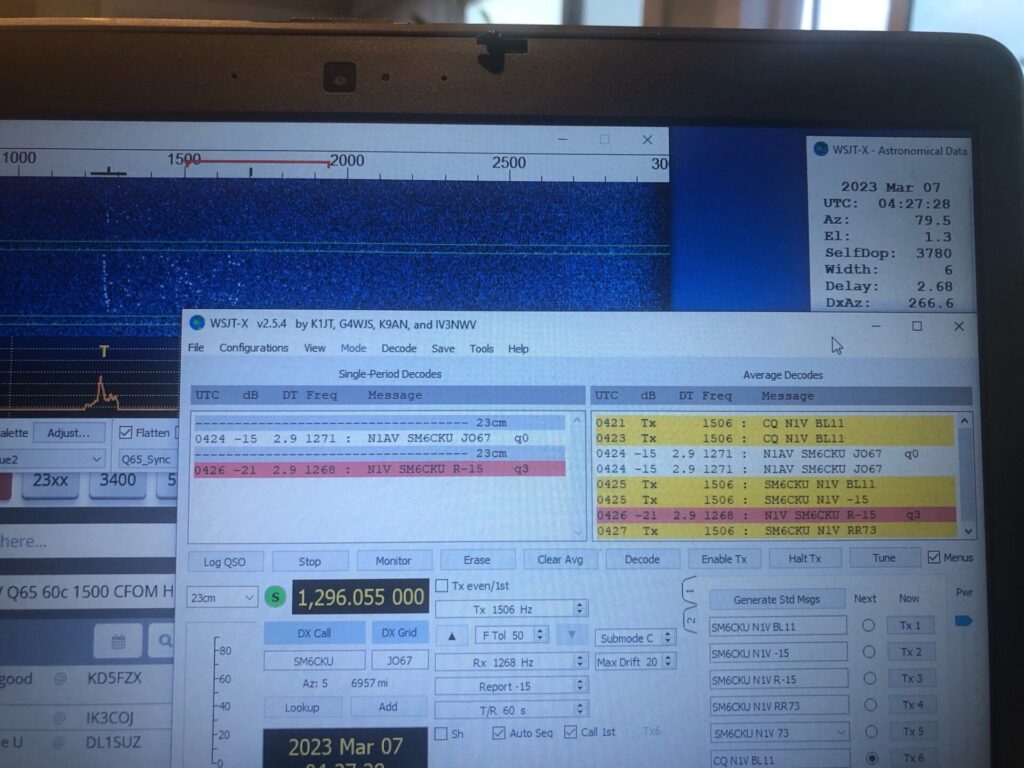This screenshot has width=1024, height=768.
Task: Open the SM6CKU N1V 73 message dropdown
Action: [780, 733]
